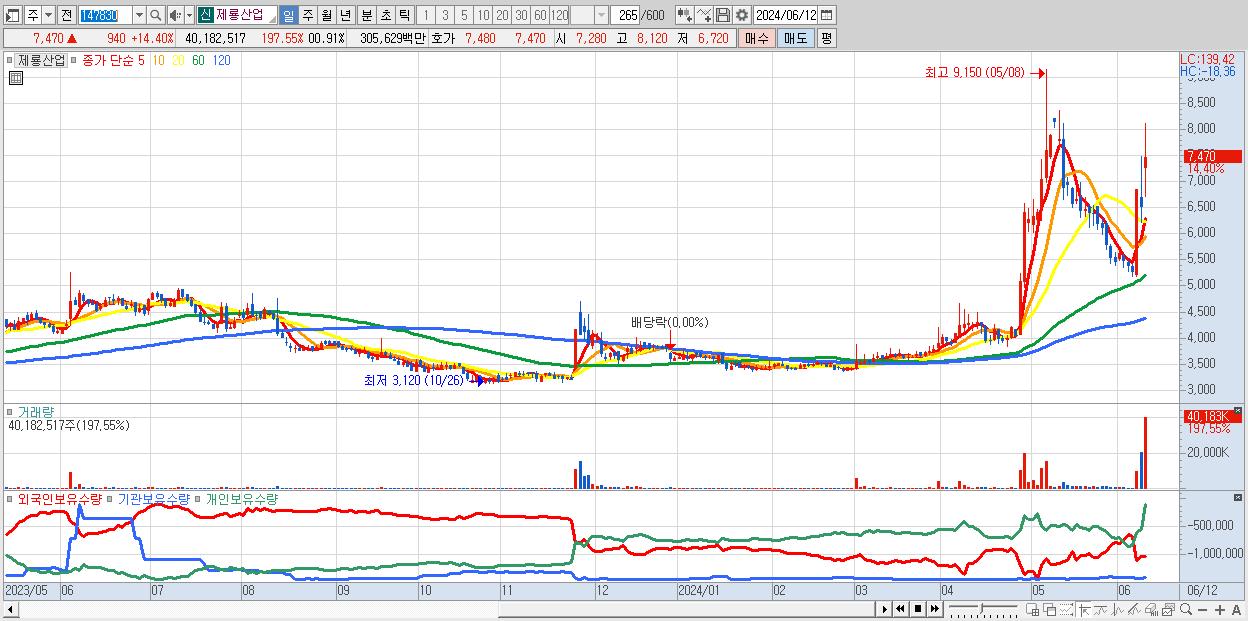This screenshot has height=621, width=1248.
Task: Select the 120 interval button
Action: tap(559, 15)
